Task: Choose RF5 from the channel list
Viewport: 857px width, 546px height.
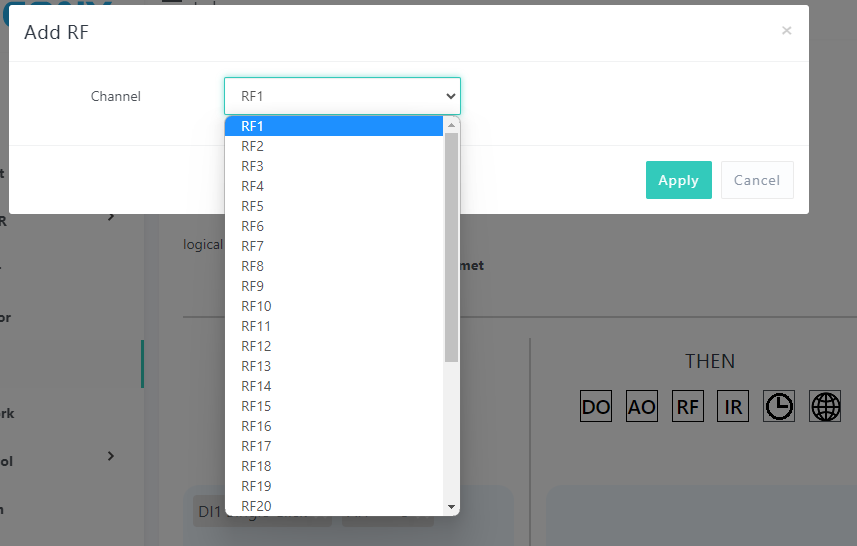Action: point(253,206)
